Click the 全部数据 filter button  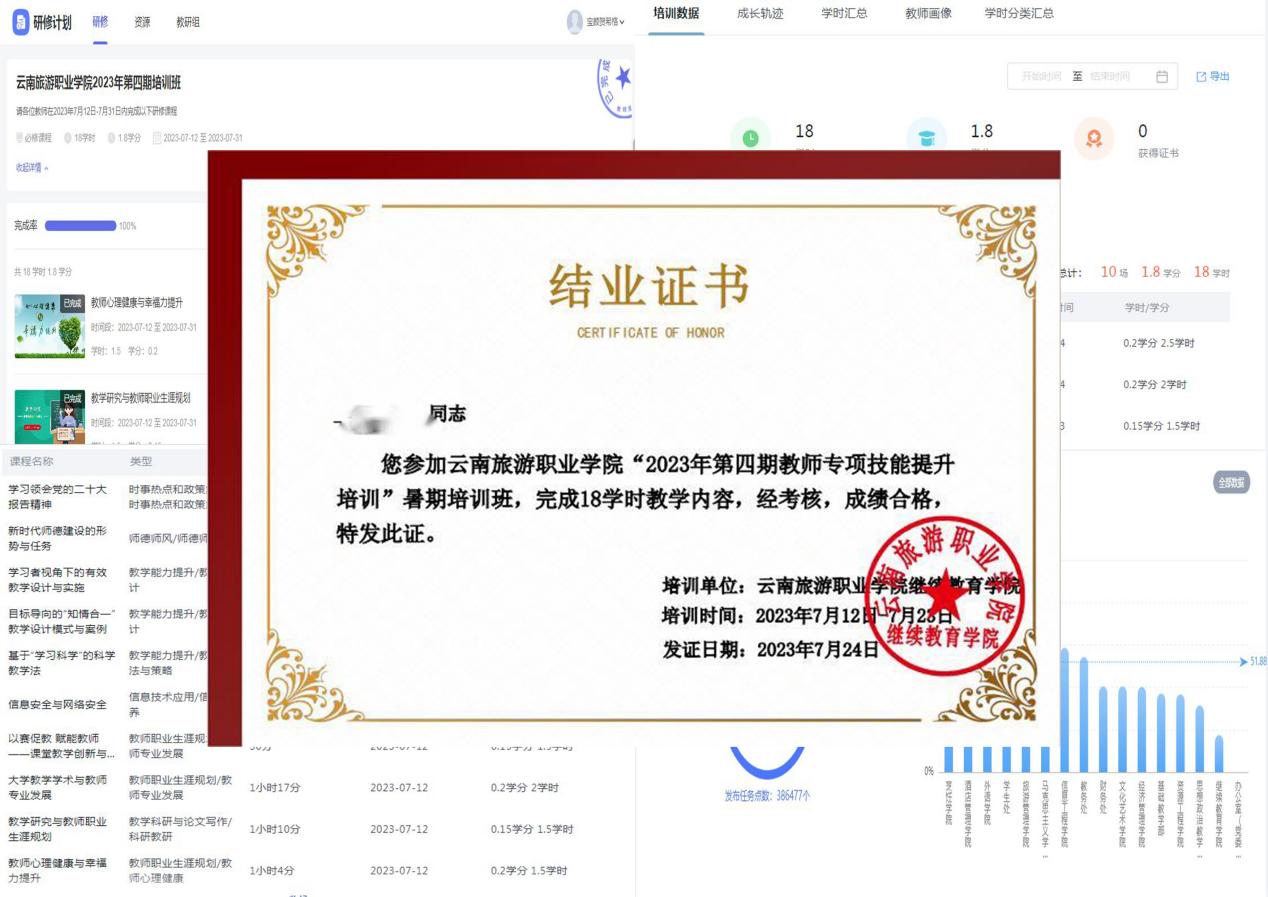(1231, 483)
